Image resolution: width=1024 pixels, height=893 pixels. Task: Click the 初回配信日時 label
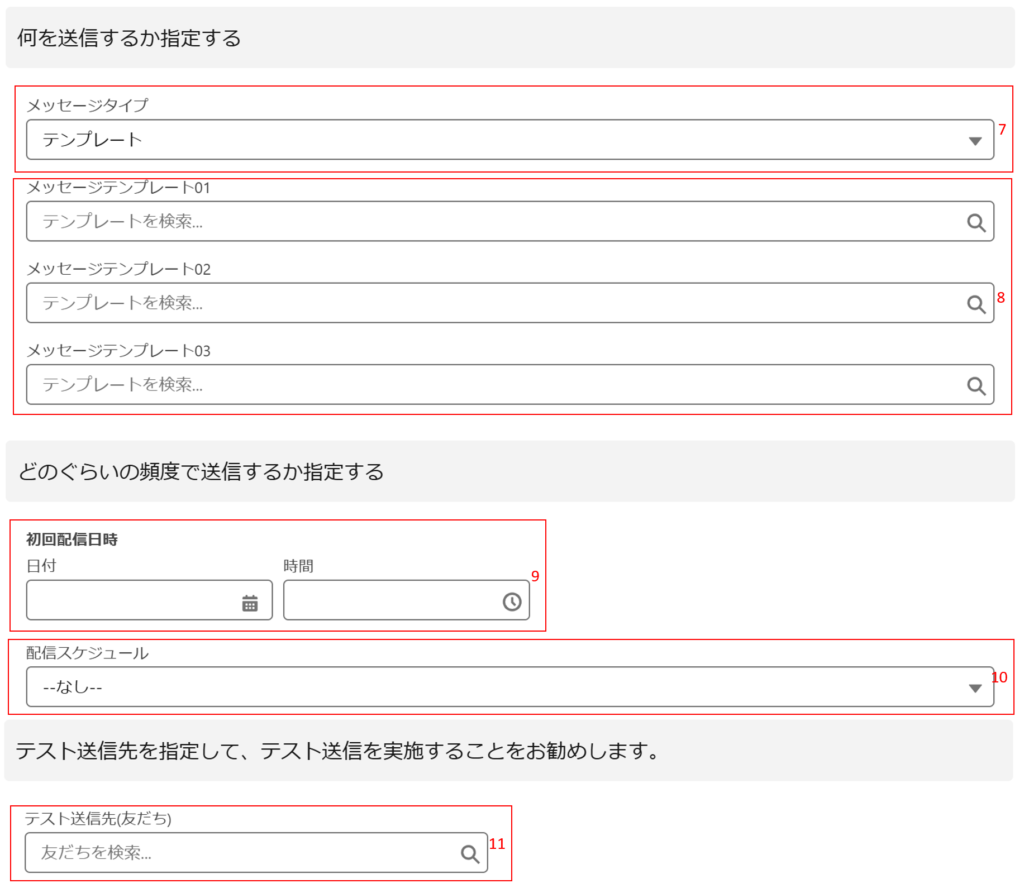[x=72, y=540]
